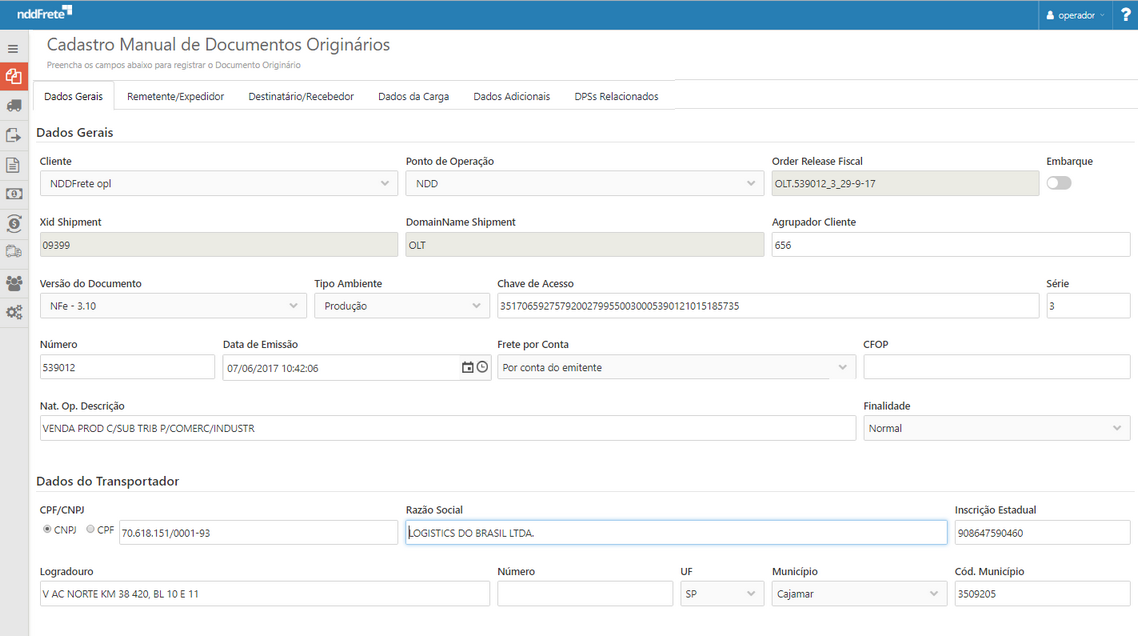Screen dimensions: 1138x636
Task: Select the CNPJ radio button
Action: (x=47, y=530)
